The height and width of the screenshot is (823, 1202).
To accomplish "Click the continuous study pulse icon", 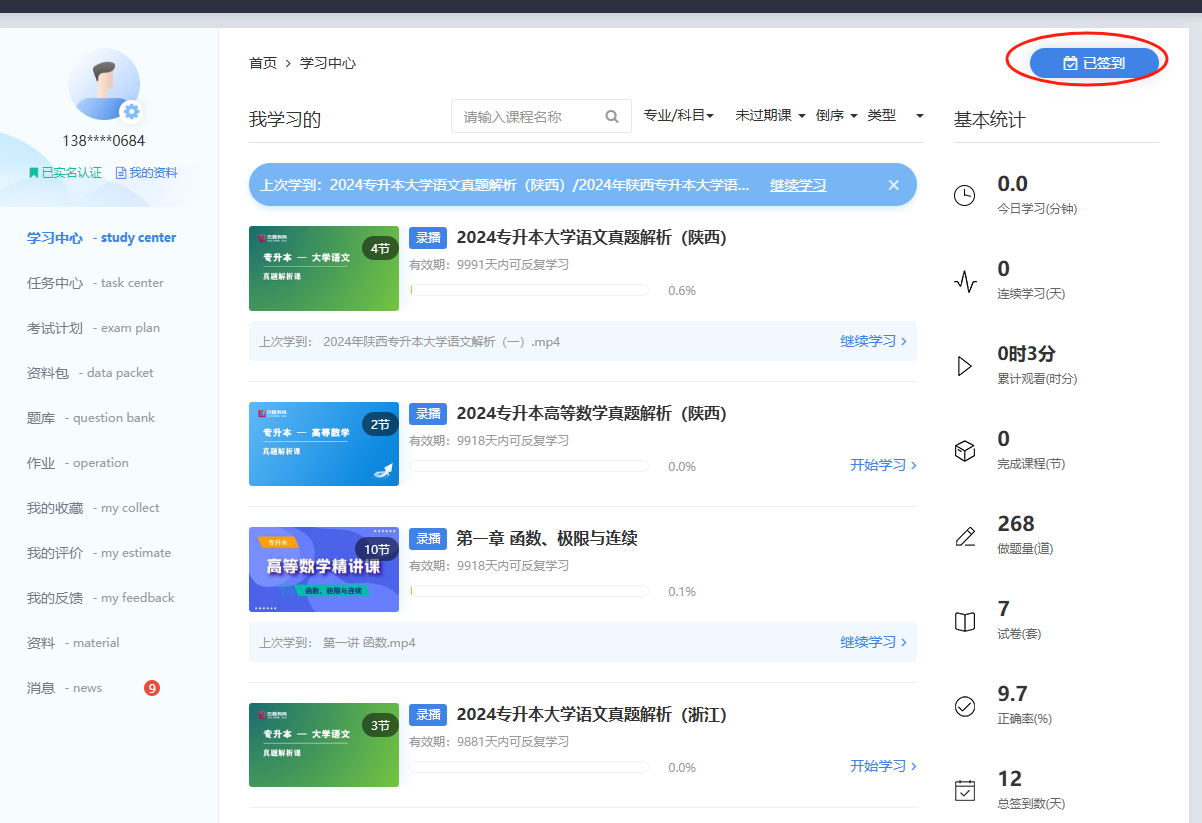I will point(964,281).
